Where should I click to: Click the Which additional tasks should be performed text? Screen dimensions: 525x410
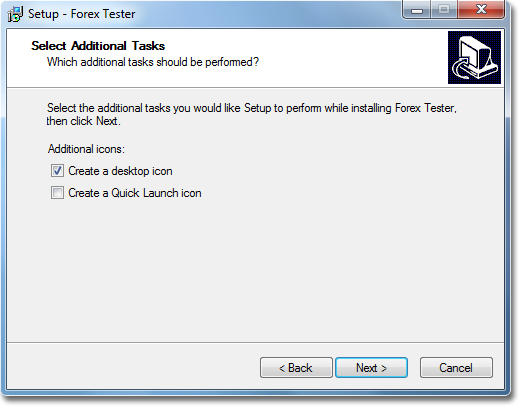[x=153, y=62]
